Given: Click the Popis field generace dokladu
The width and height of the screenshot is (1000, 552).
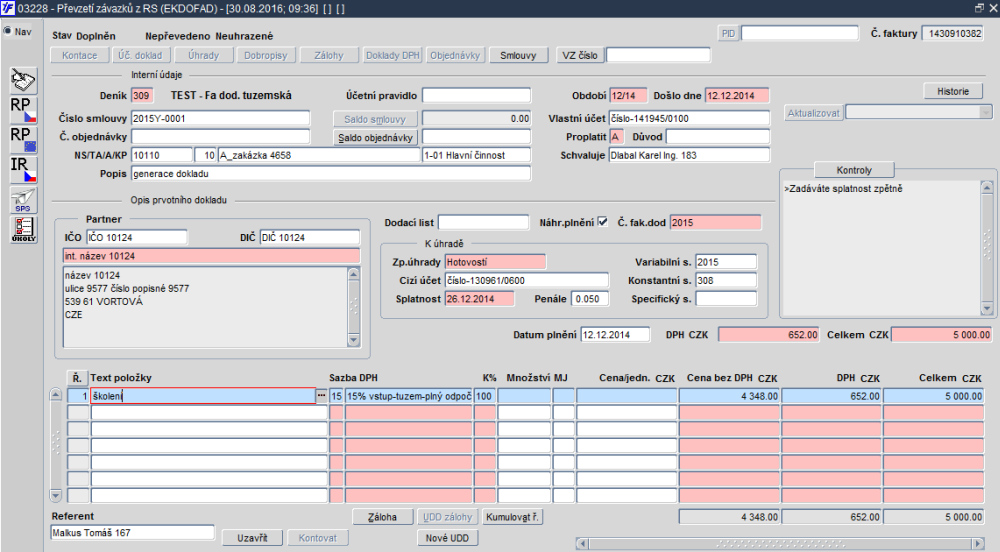Looking at the screenshot, I should point(331,173).
